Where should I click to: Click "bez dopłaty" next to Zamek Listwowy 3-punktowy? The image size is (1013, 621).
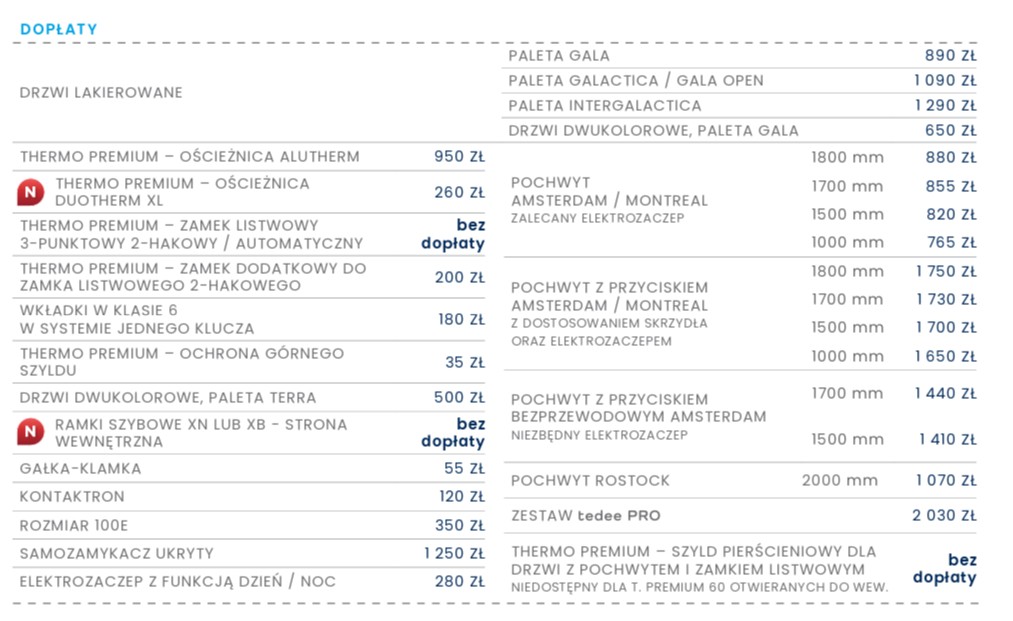tap(453, 234)
